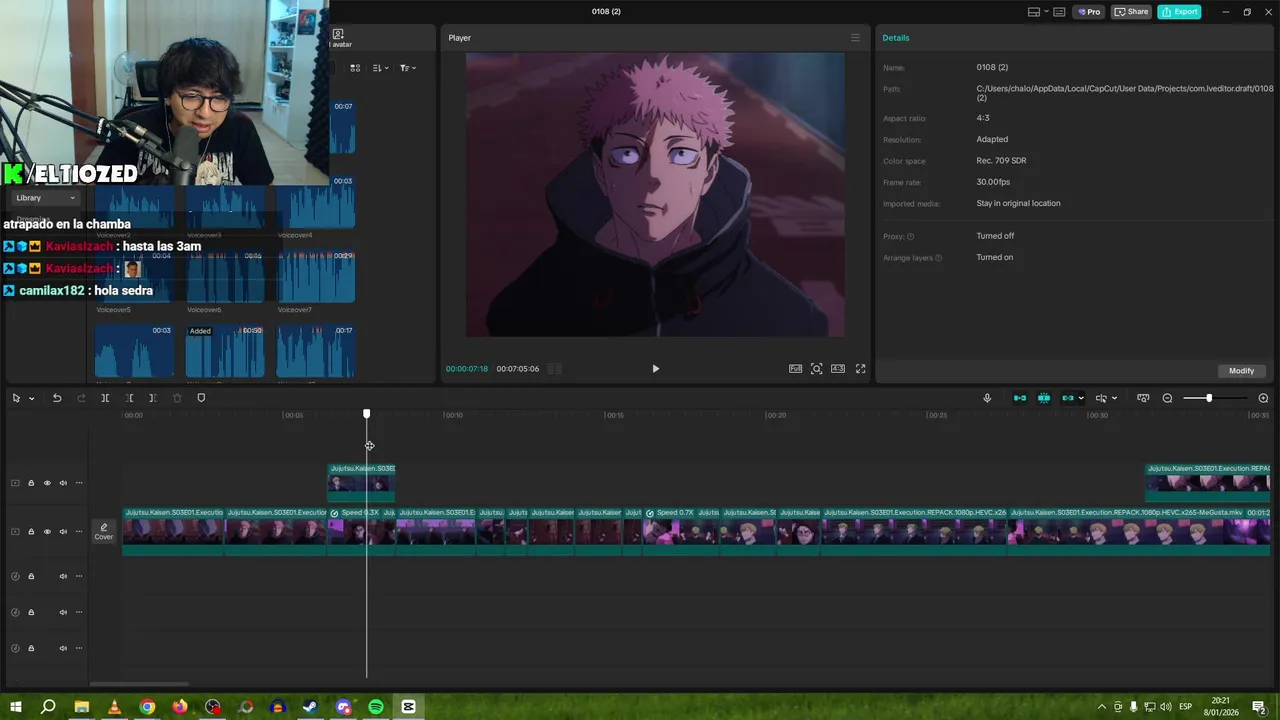
Task: Mute the upper video track
Action: tap(63, 483)
